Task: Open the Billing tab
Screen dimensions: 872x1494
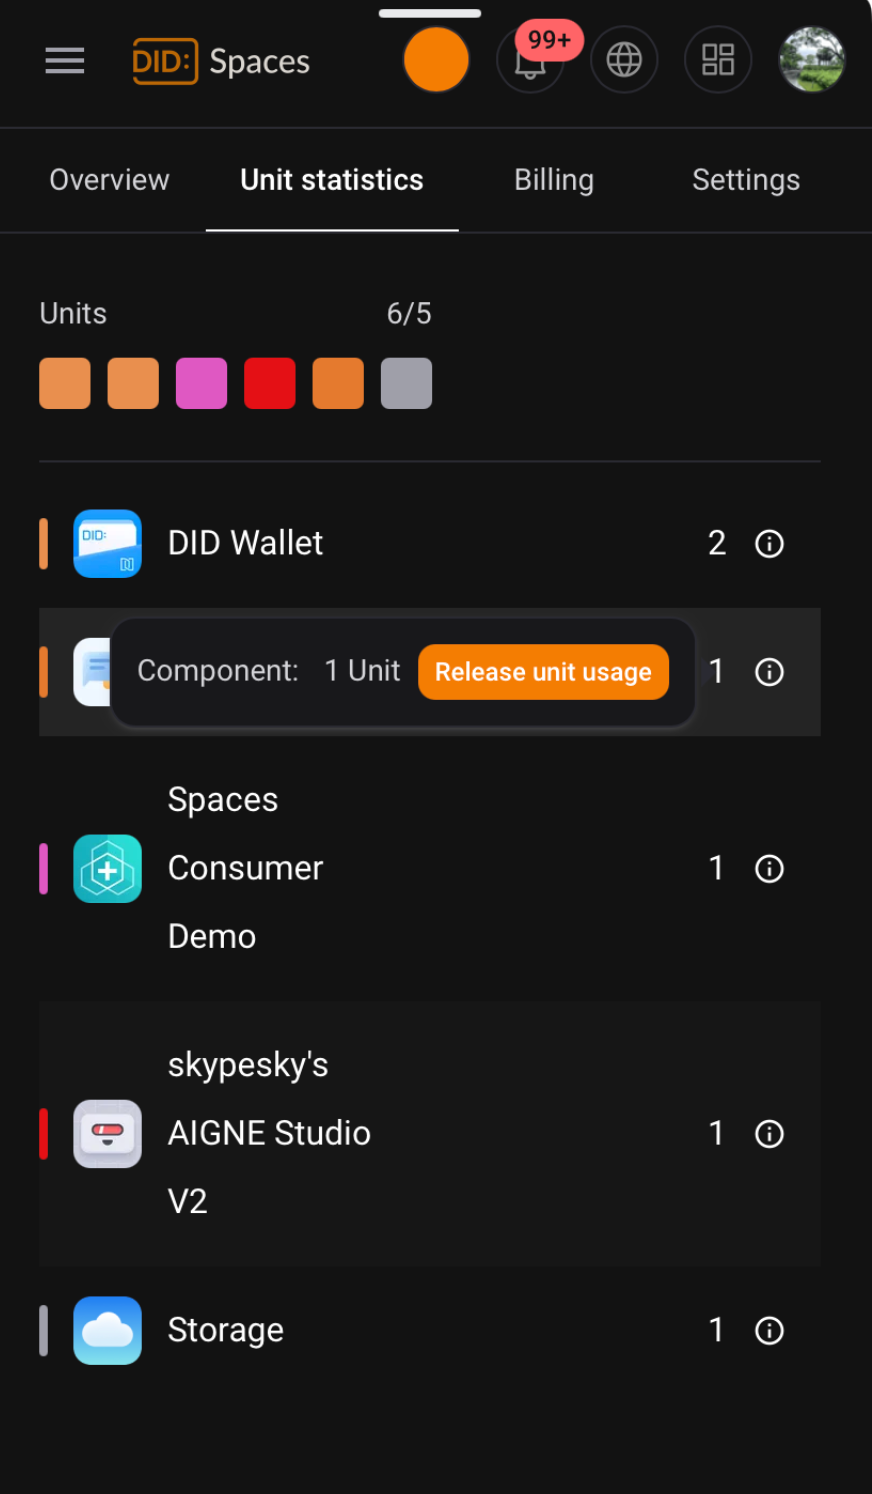Action: click(x=554, y=180)
